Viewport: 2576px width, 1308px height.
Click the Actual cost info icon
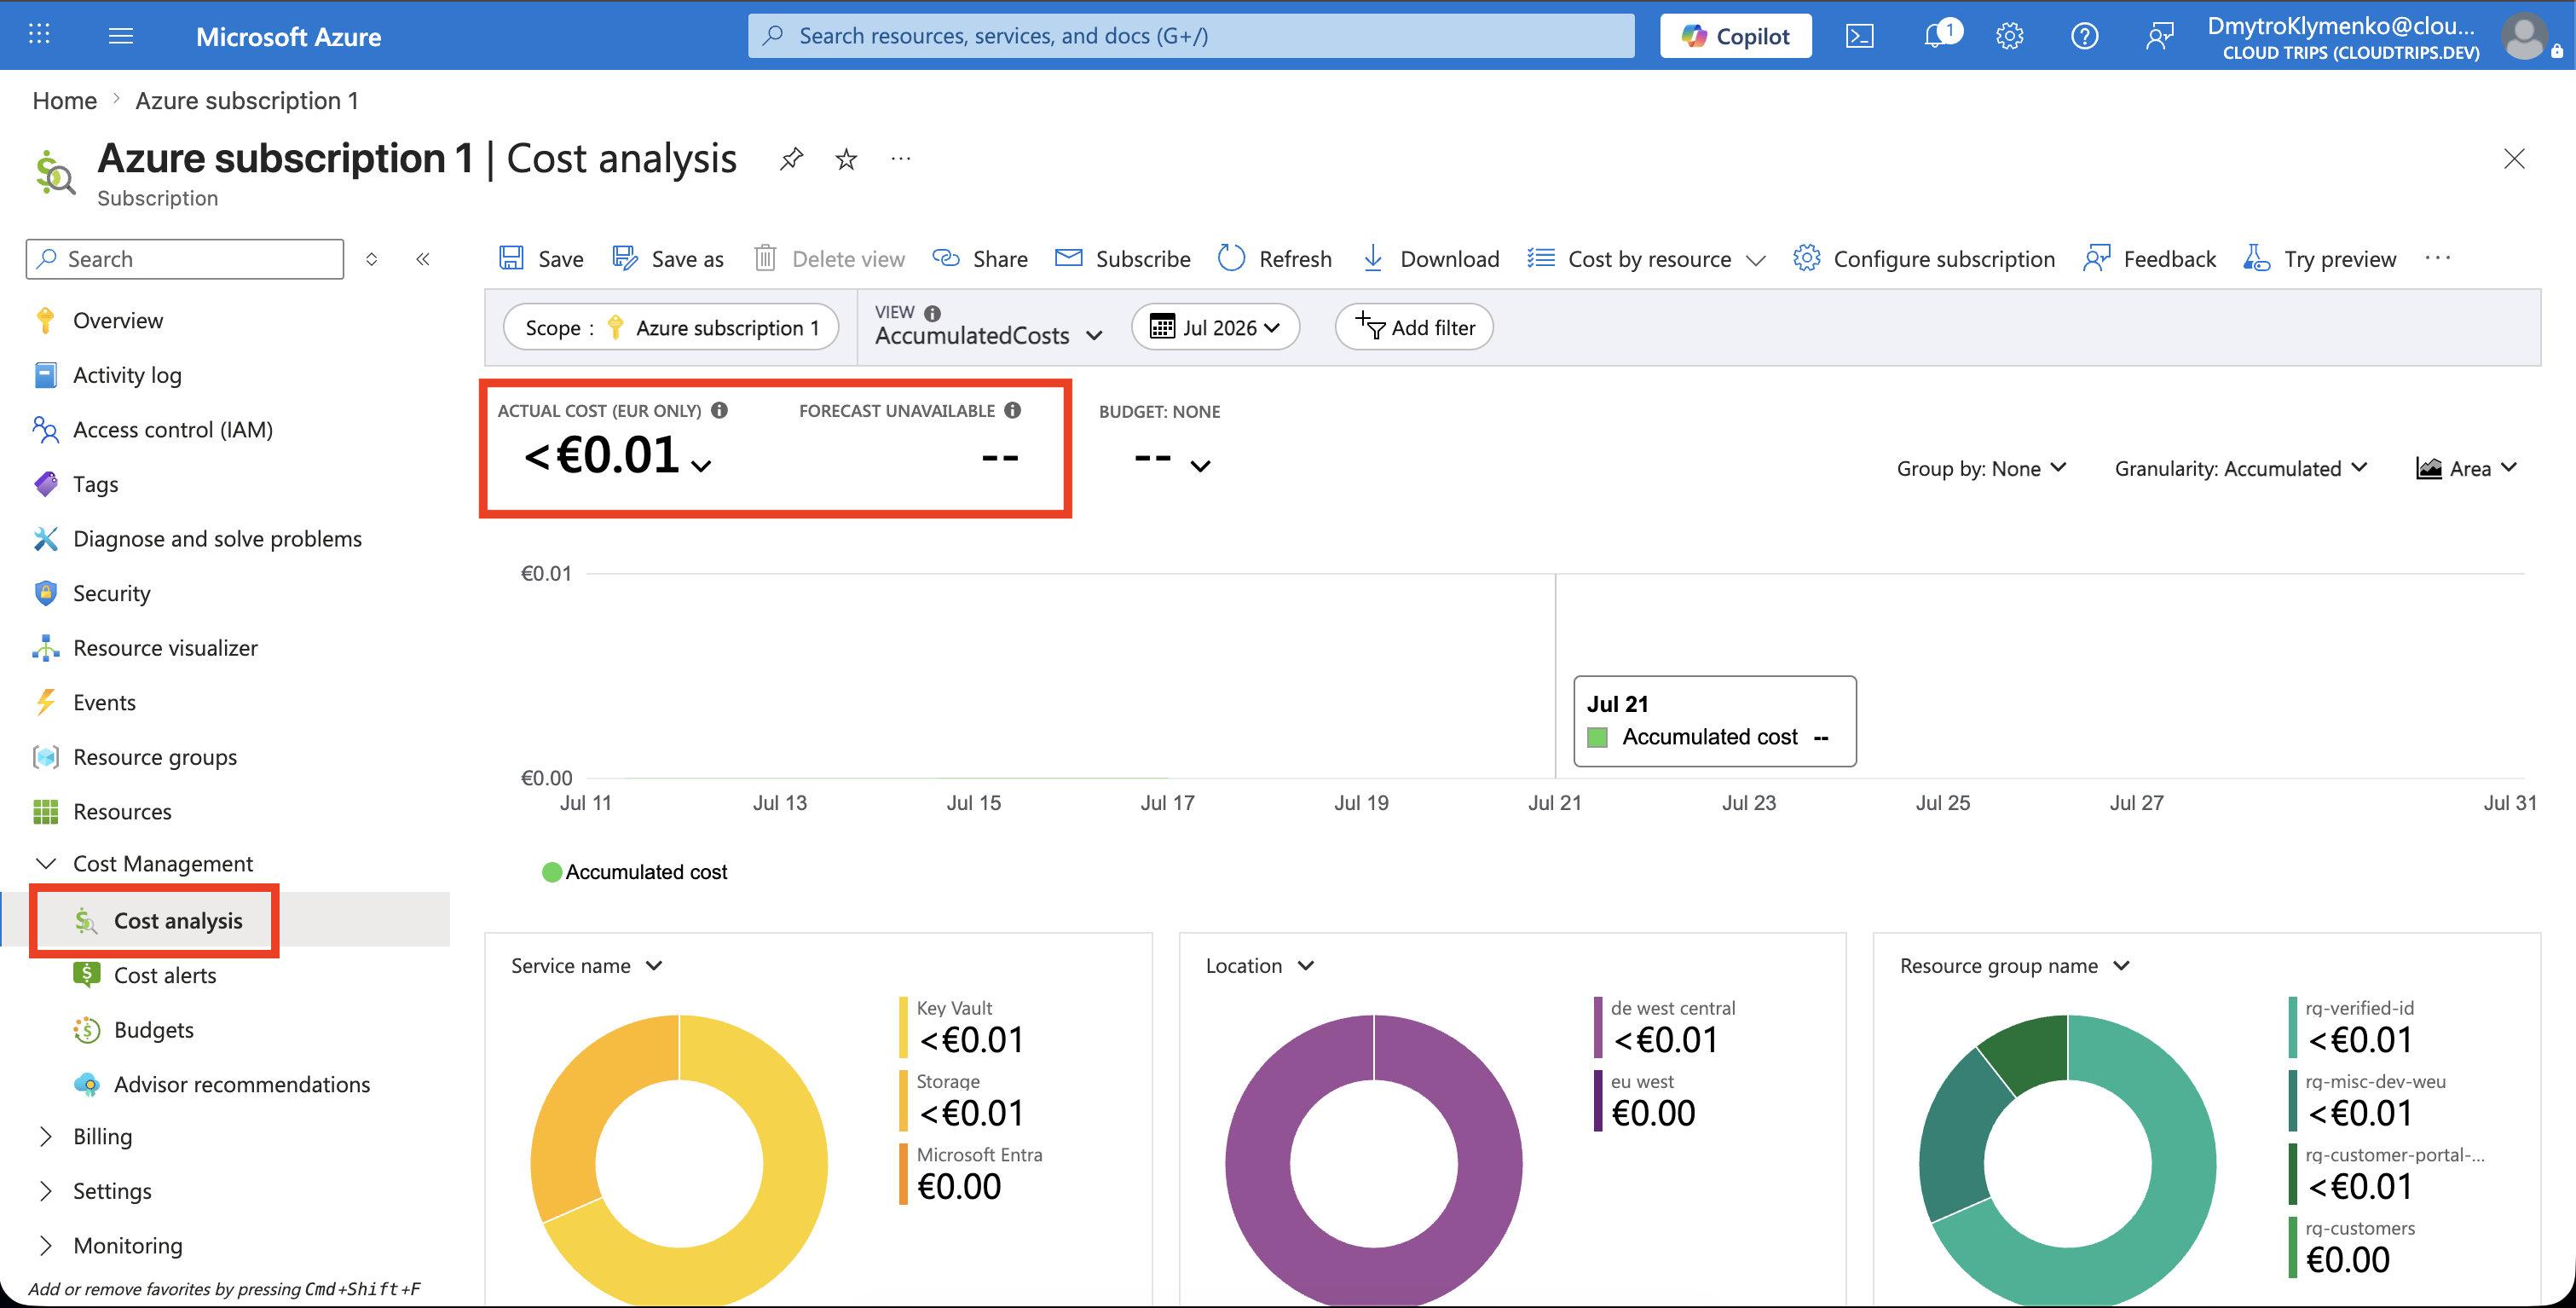(x=719, y=410)
